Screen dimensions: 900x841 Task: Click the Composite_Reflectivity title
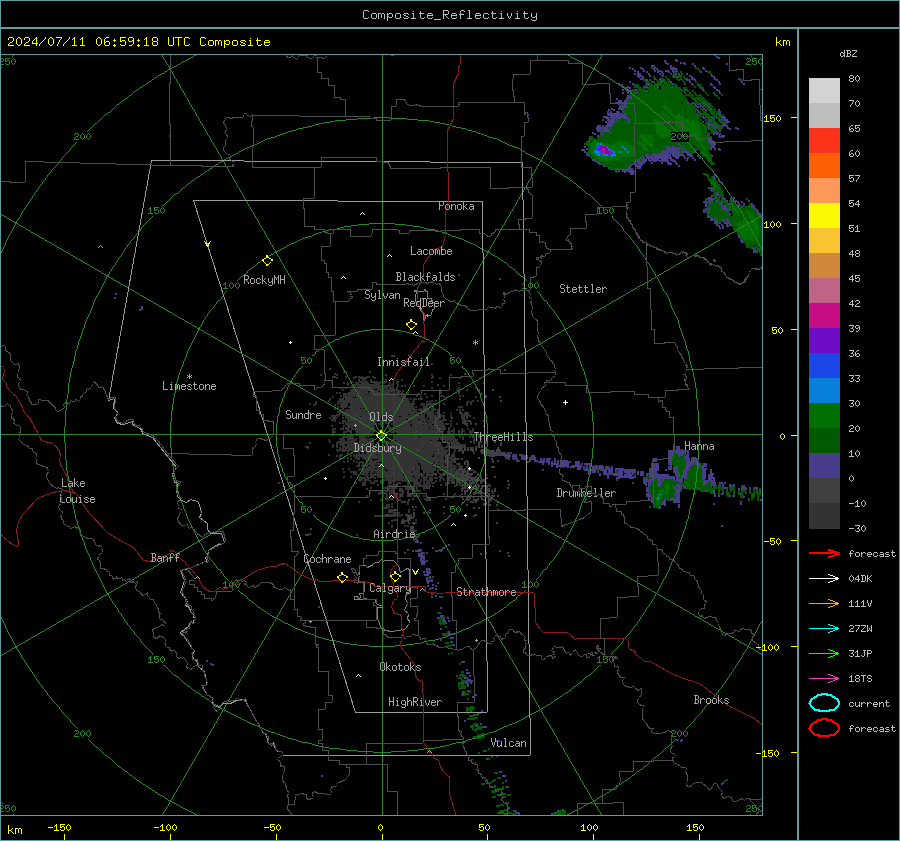(449, 15)
